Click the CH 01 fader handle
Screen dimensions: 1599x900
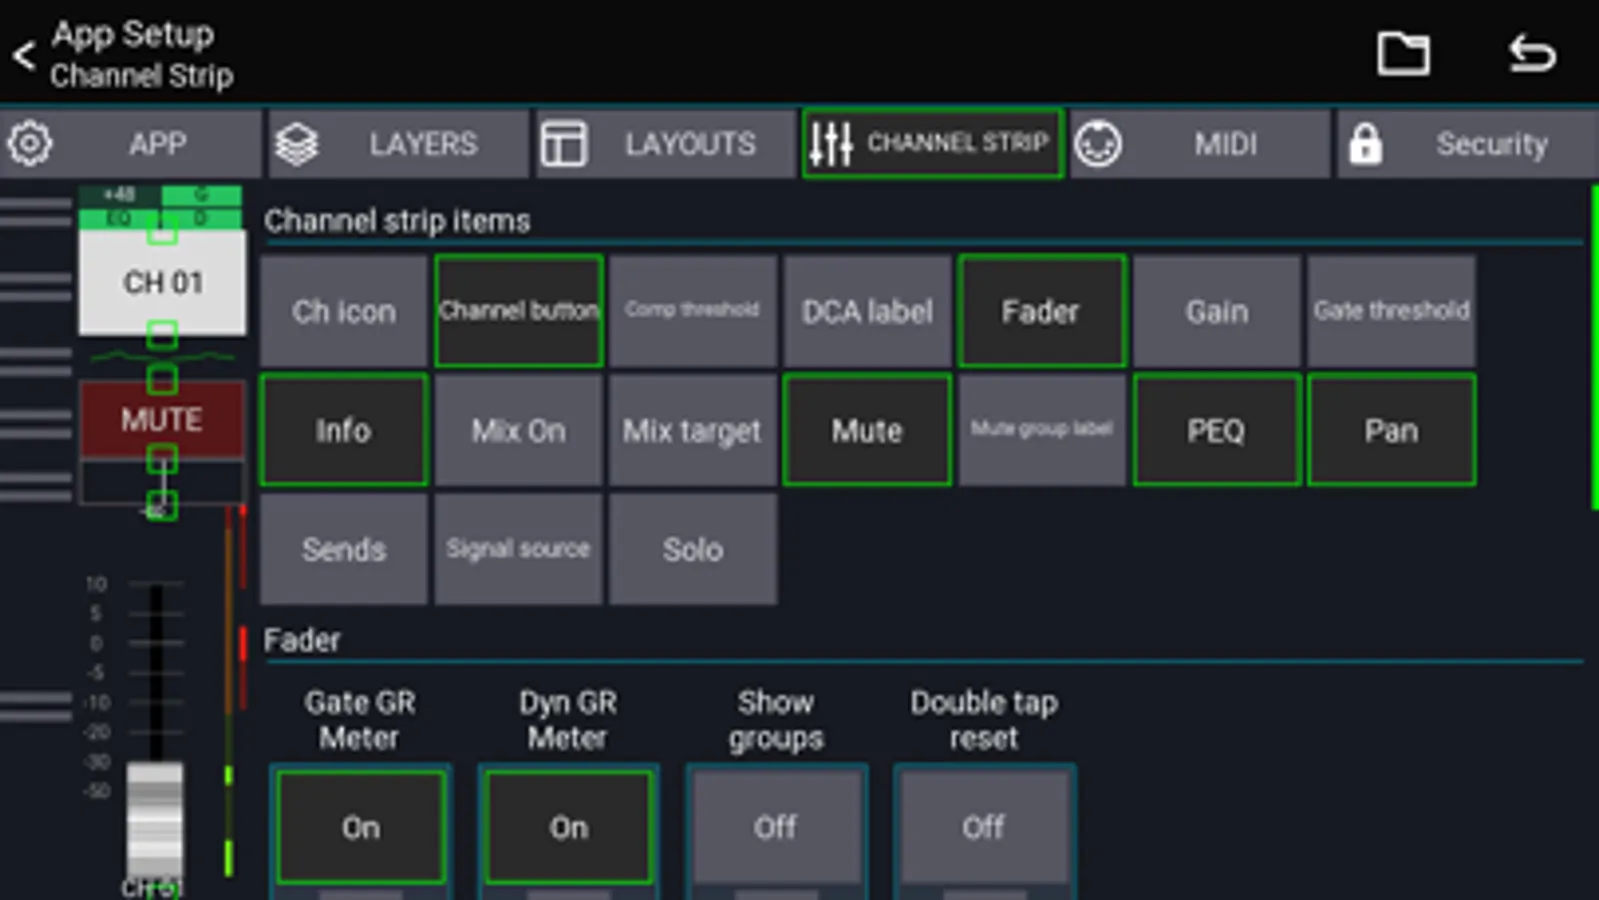155,820
